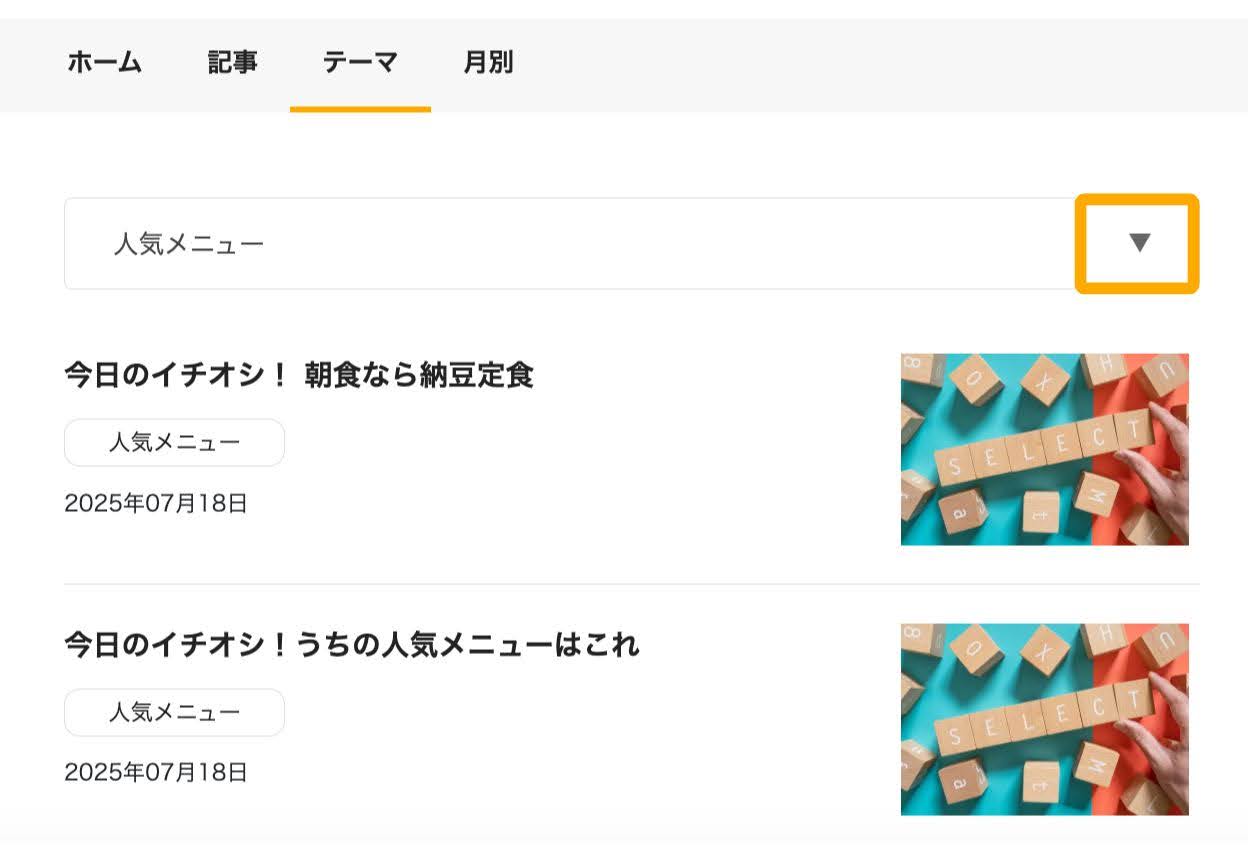
Task: Click thumbnail image of 納豆定食 article
Action: tap(1045, 449)
